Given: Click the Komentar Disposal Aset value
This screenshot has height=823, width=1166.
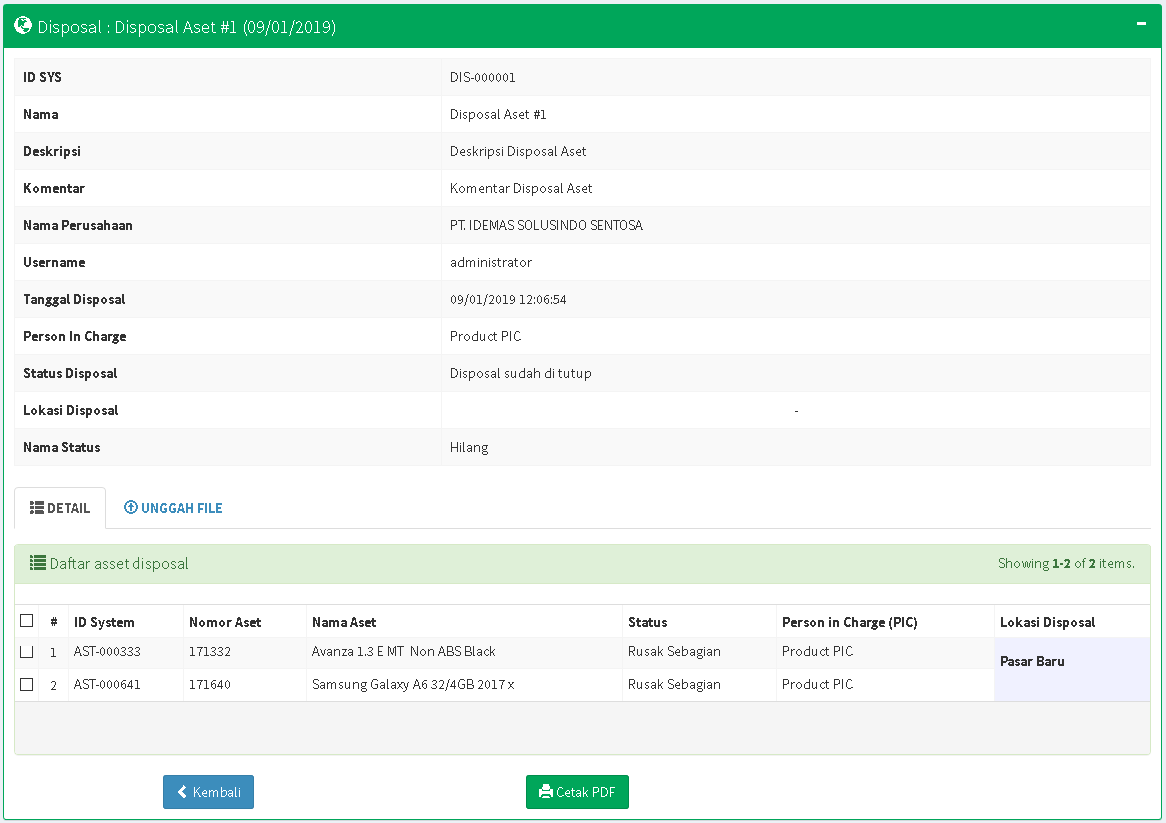Looking at the screenshot, I should pos(521,188).
